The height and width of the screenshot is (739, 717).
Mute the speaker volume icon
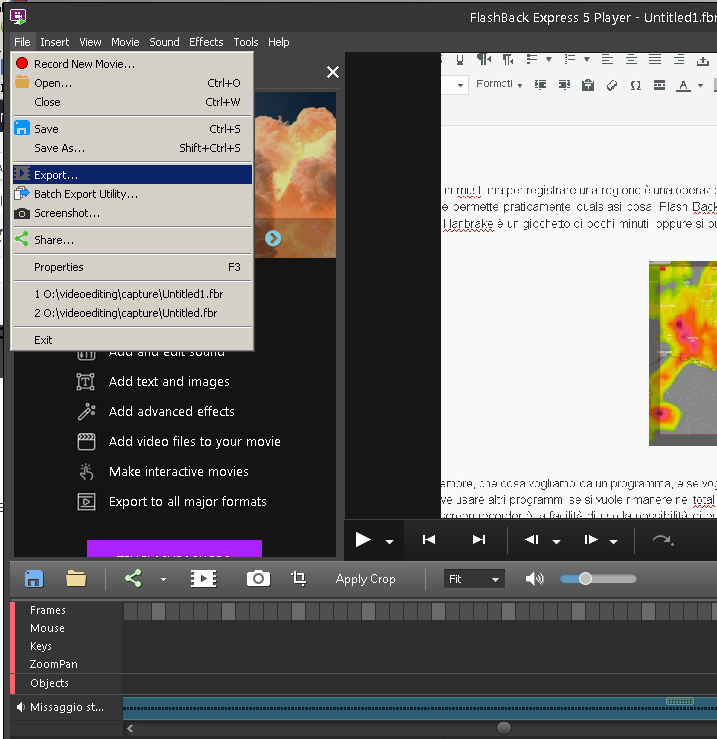tap(534, 579)
